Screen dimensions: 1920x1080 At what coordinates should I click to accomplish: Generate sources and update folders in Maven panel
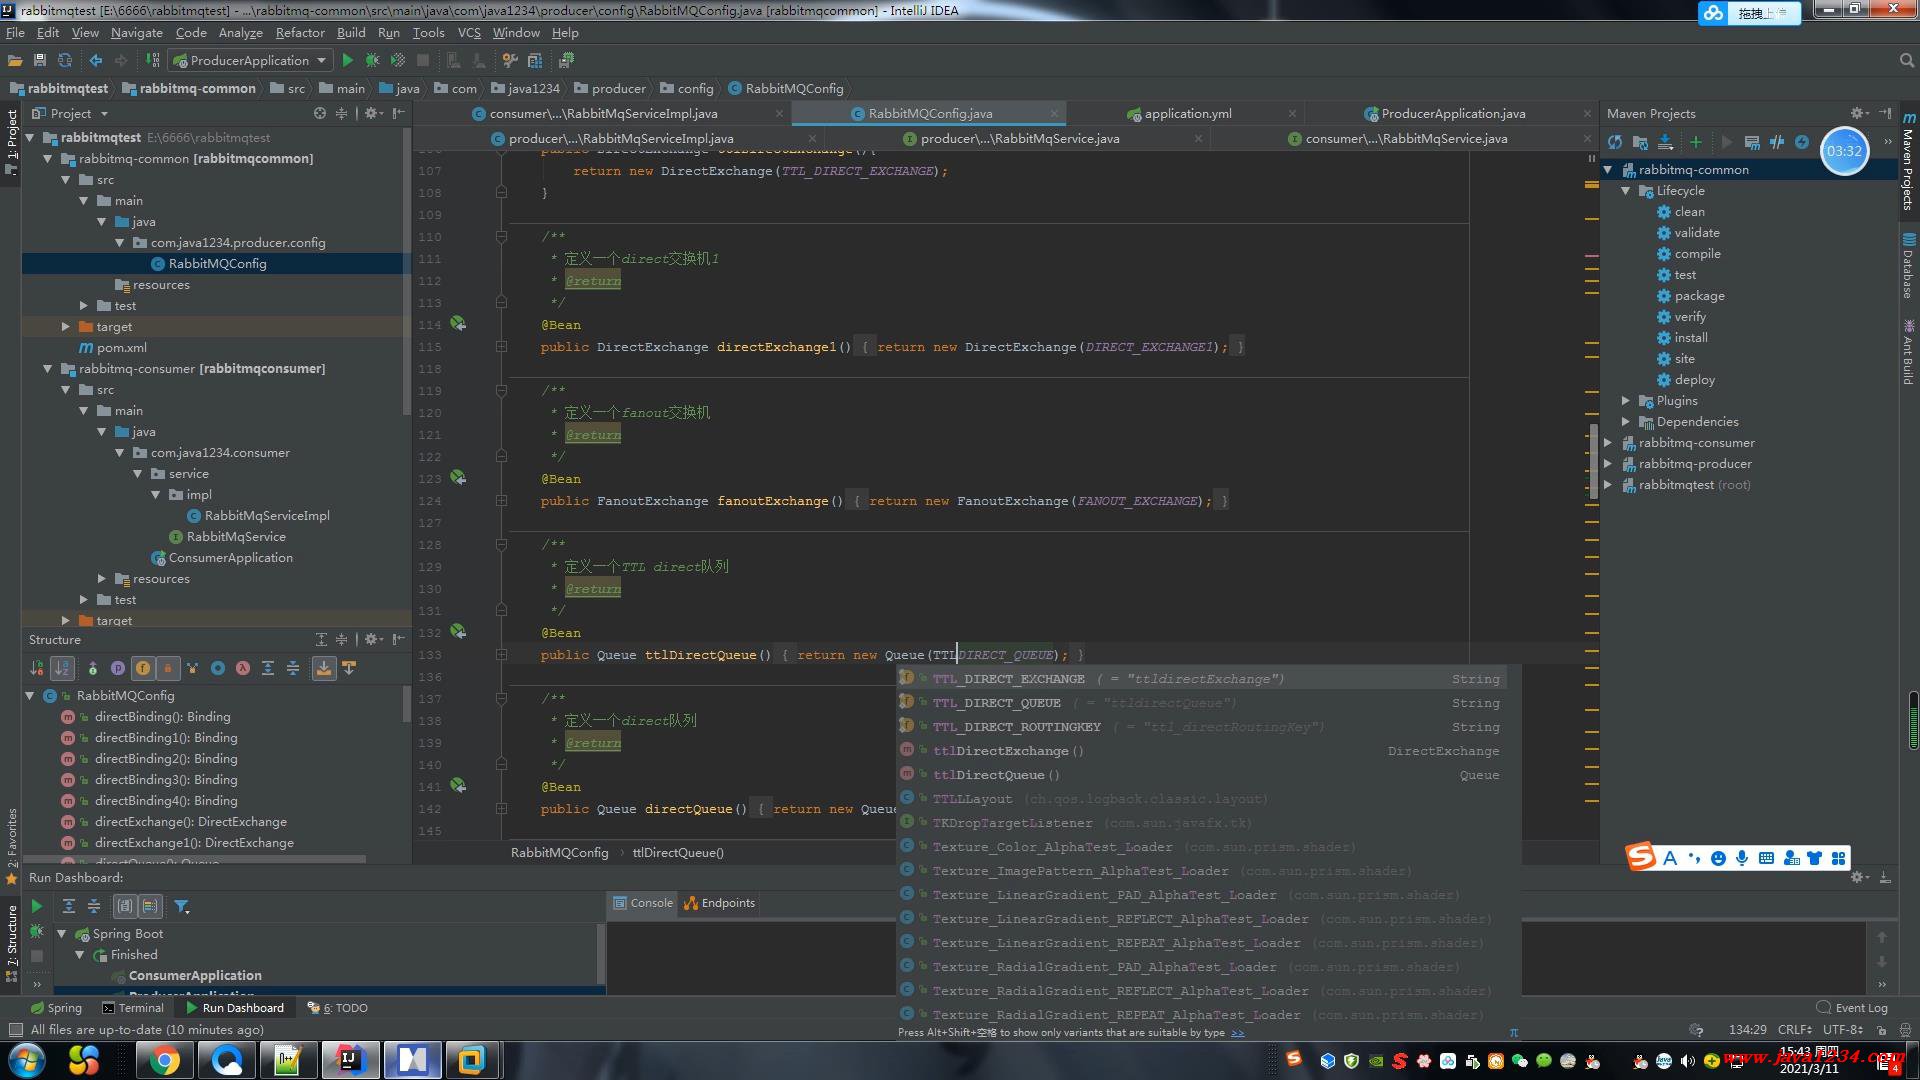pyautogui.click(x=1640, y=142)
